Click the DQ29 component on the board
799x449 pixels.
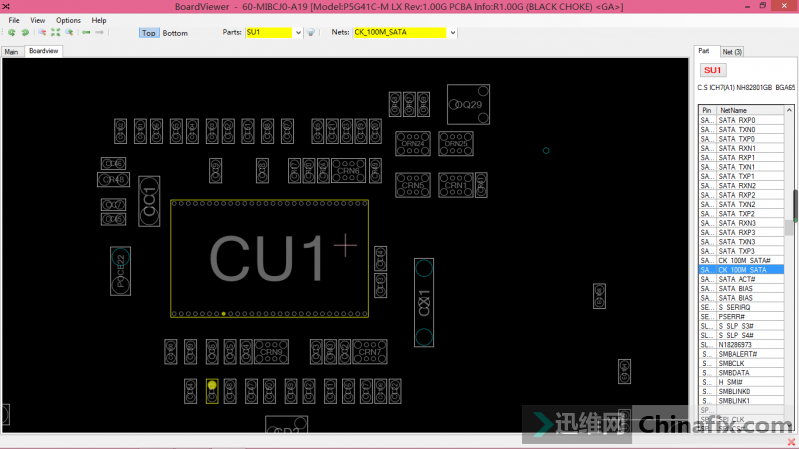coord(468,104)
